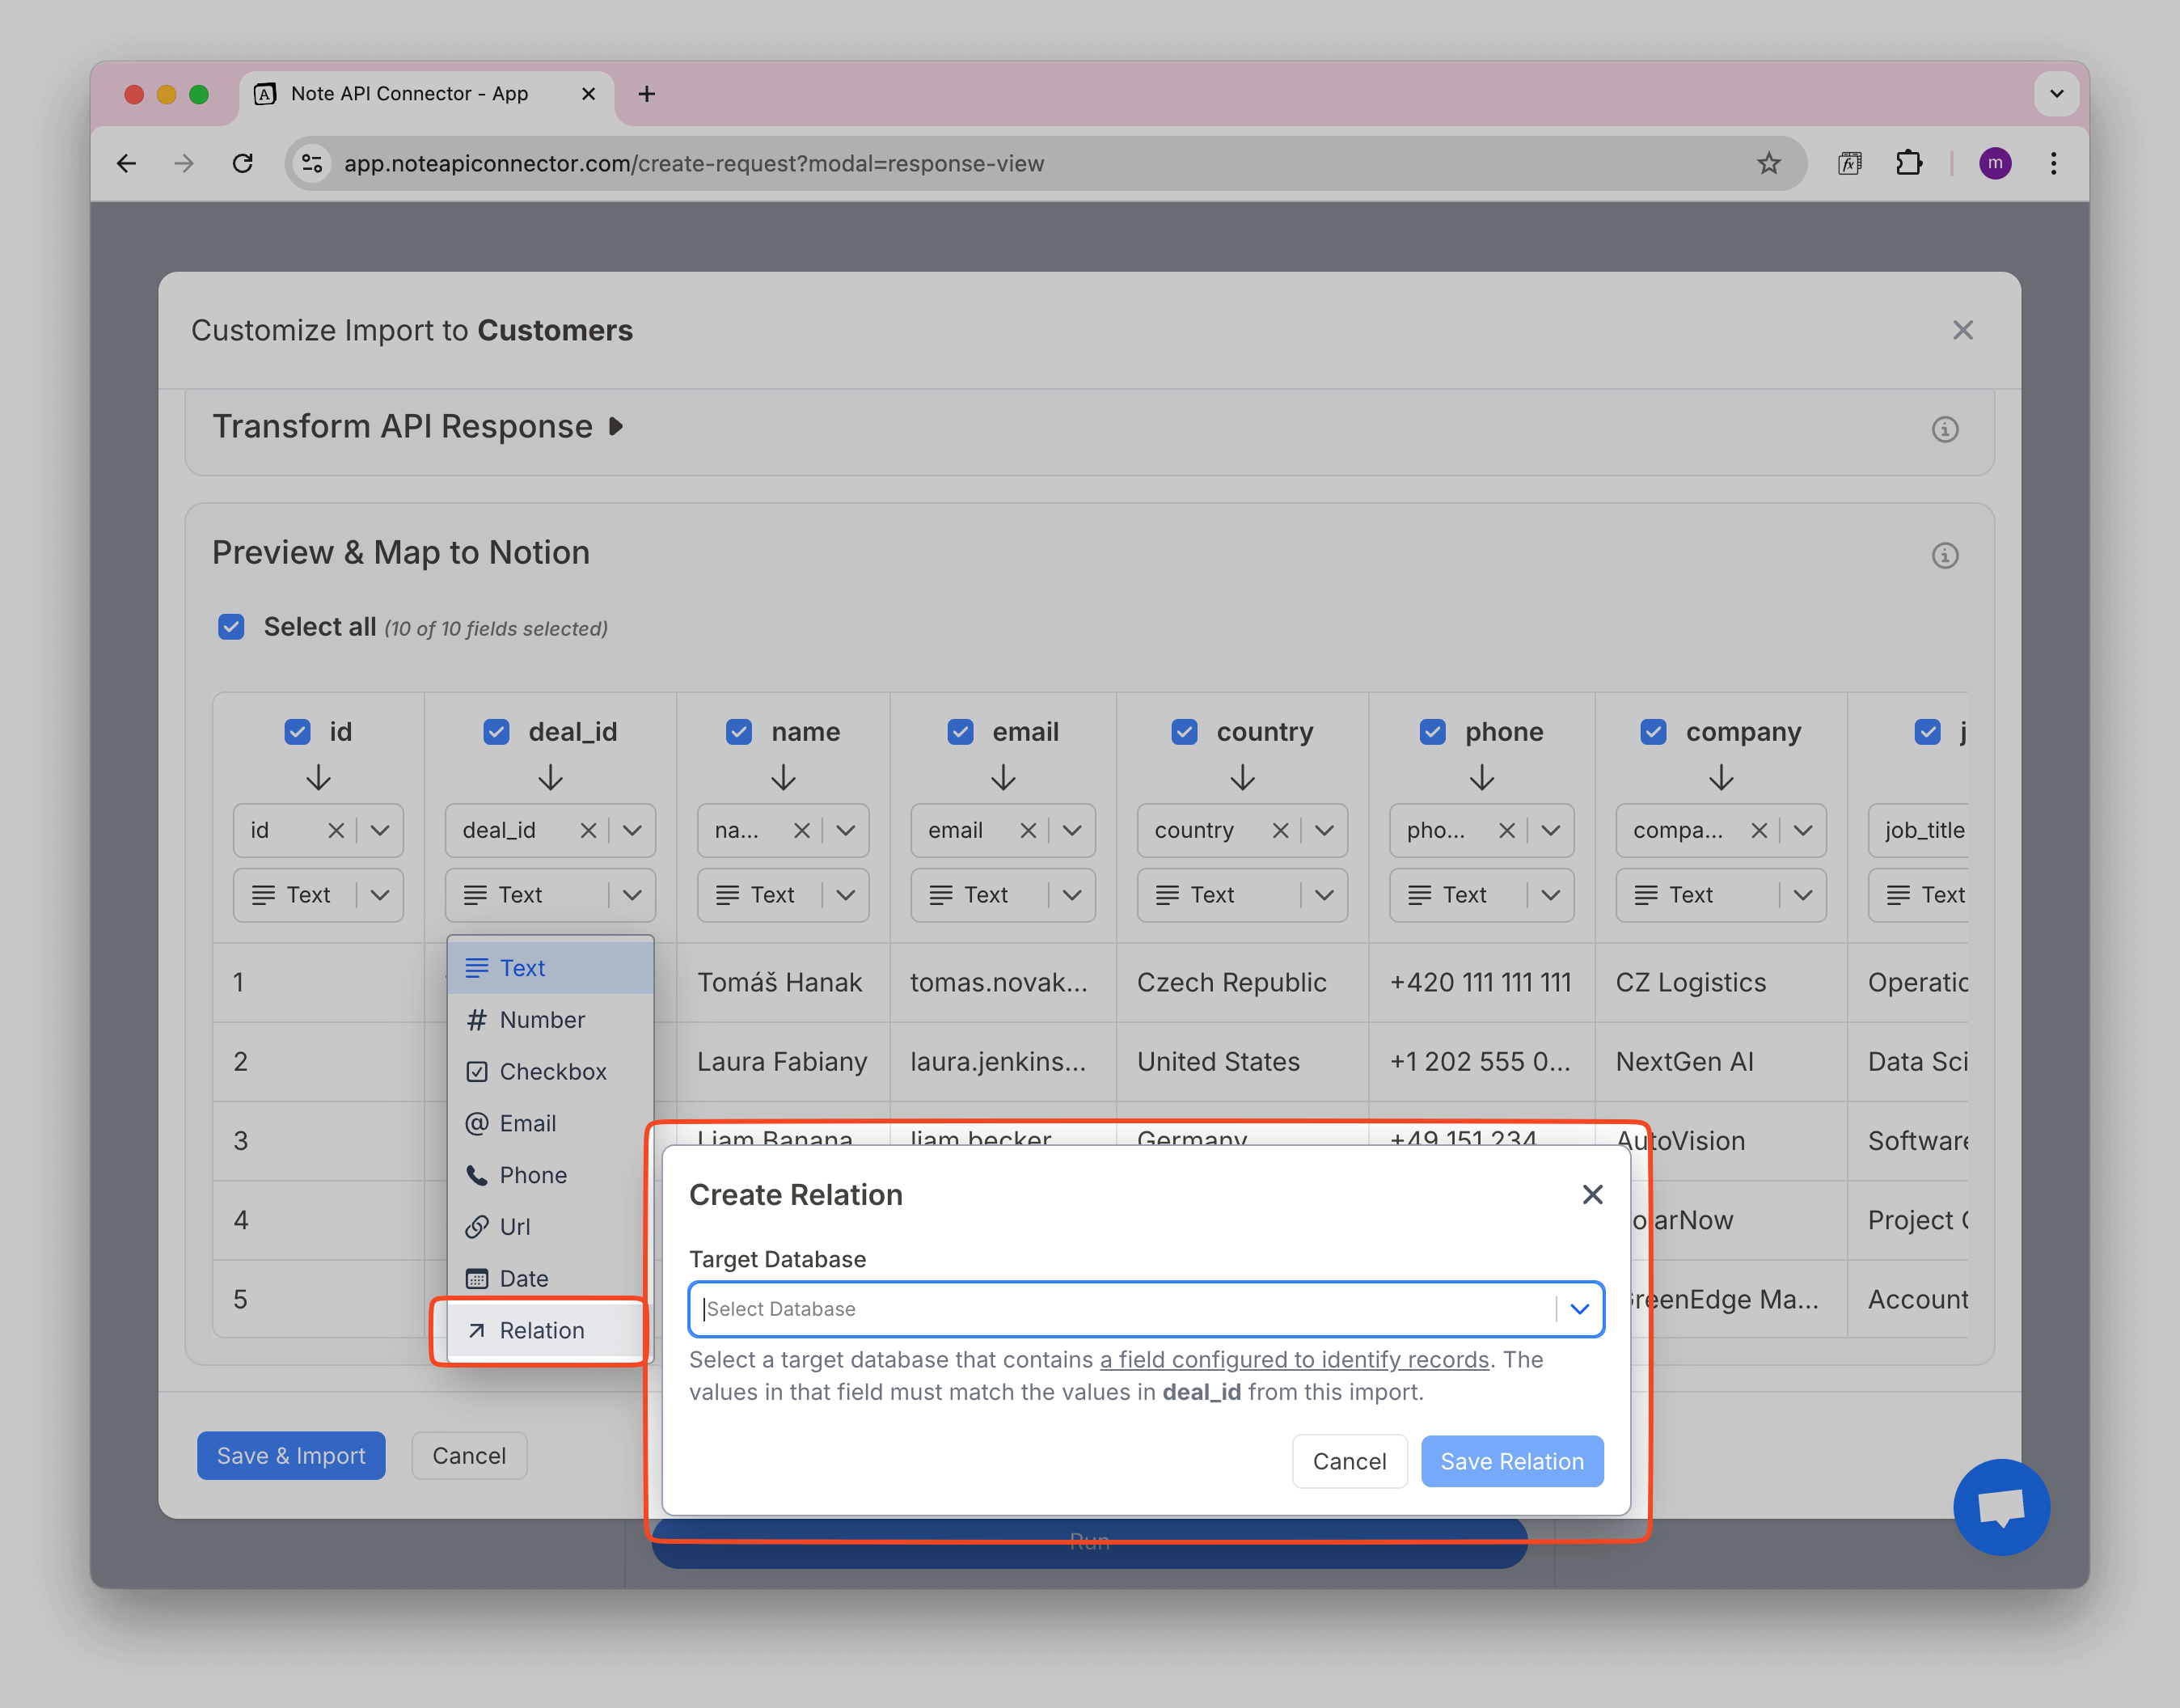This screenshot has height=1708, width=2180.
Task: Bookmark page with the star icon
Action: pyautogui.click(x=1768, y=163)
